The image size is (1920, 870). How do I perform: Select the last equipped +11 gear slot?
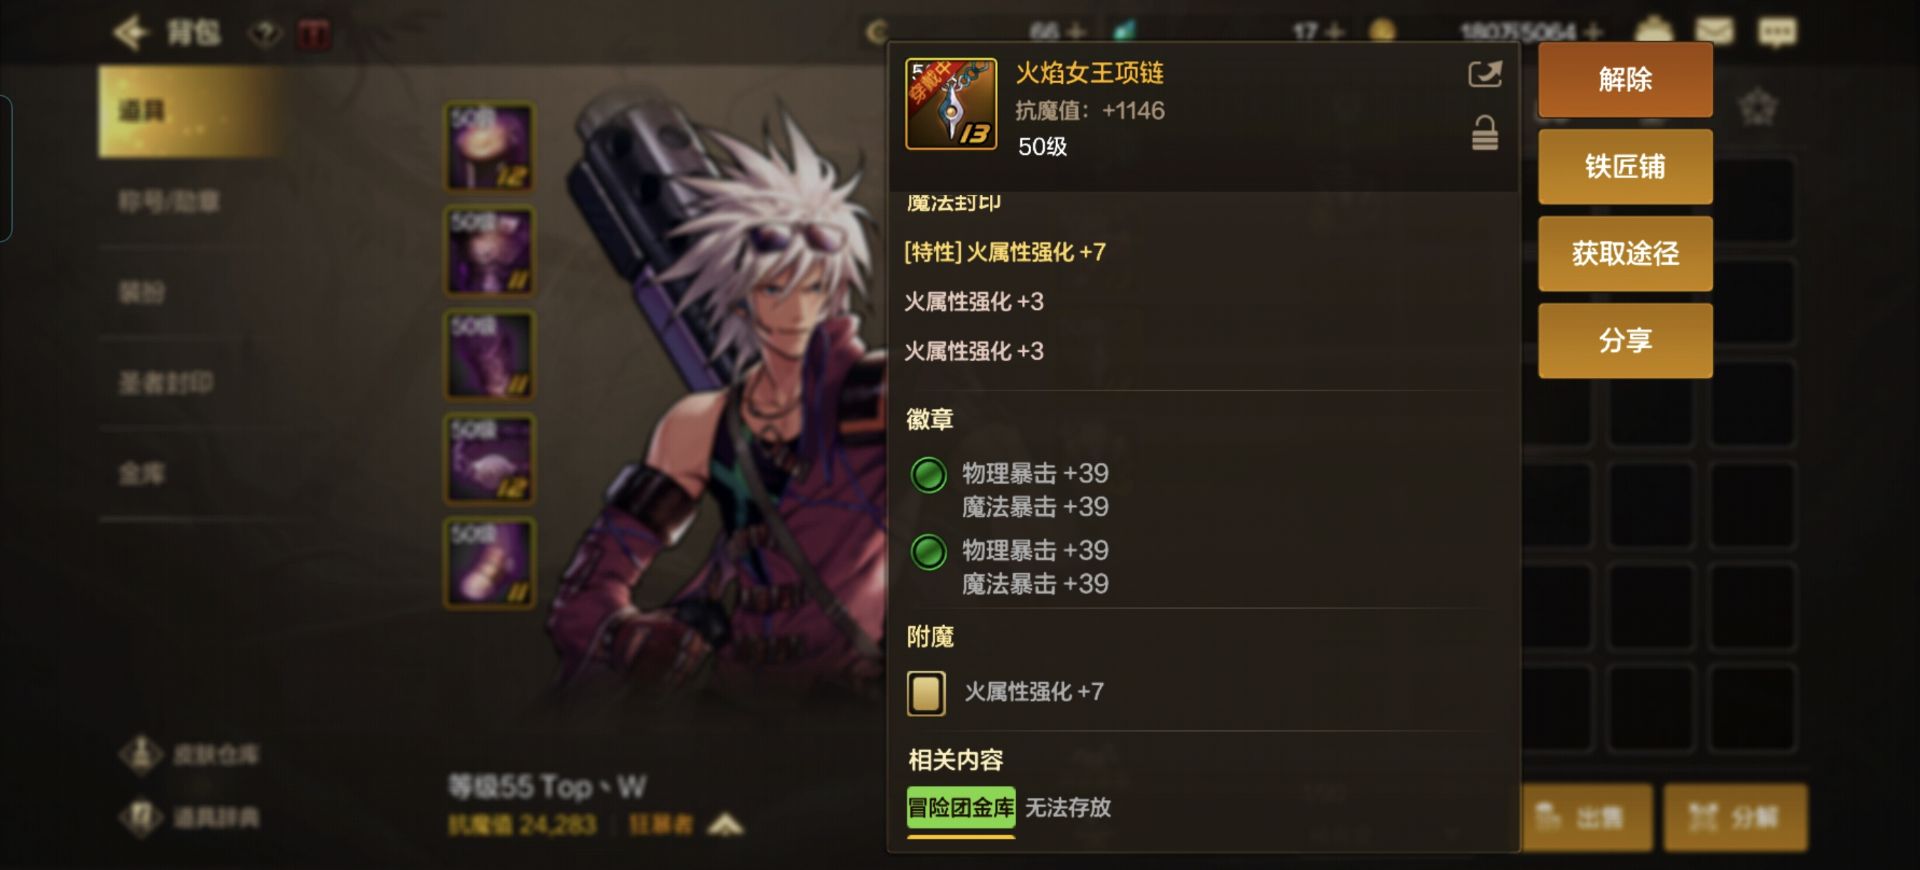pos(490,563)
